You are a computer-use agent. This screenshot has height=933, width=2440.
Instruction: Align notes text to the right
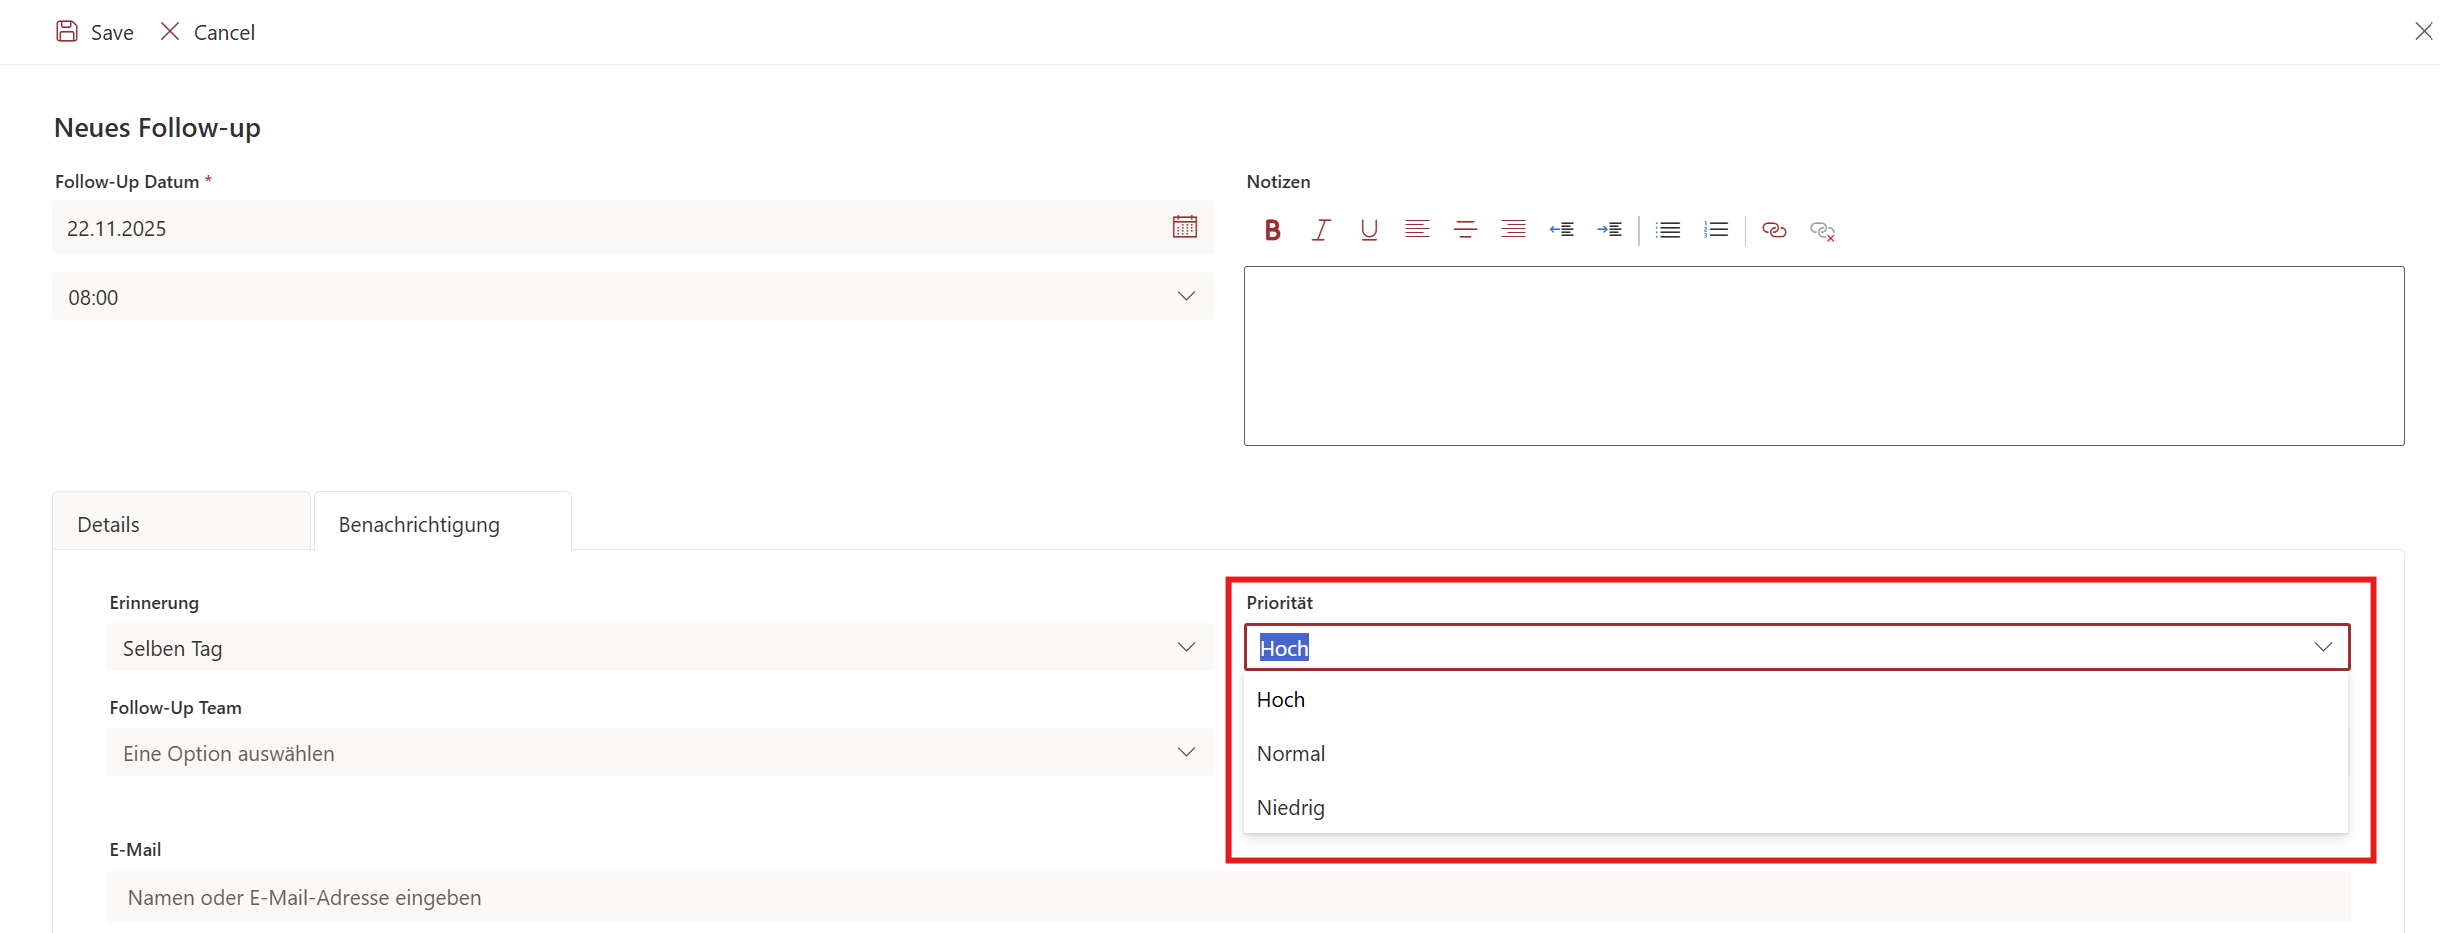(1513, 230)
